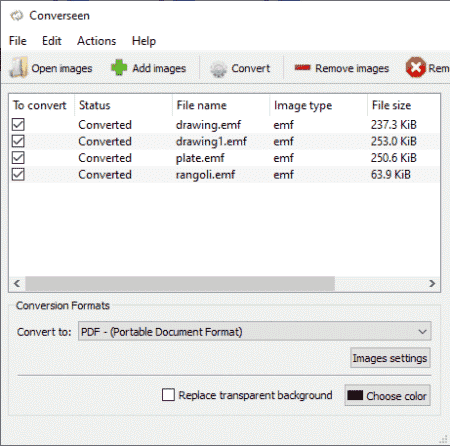Uncheck the drawing.emf convert checkbox
Screen dimensions: 450x446
[18, 125]
